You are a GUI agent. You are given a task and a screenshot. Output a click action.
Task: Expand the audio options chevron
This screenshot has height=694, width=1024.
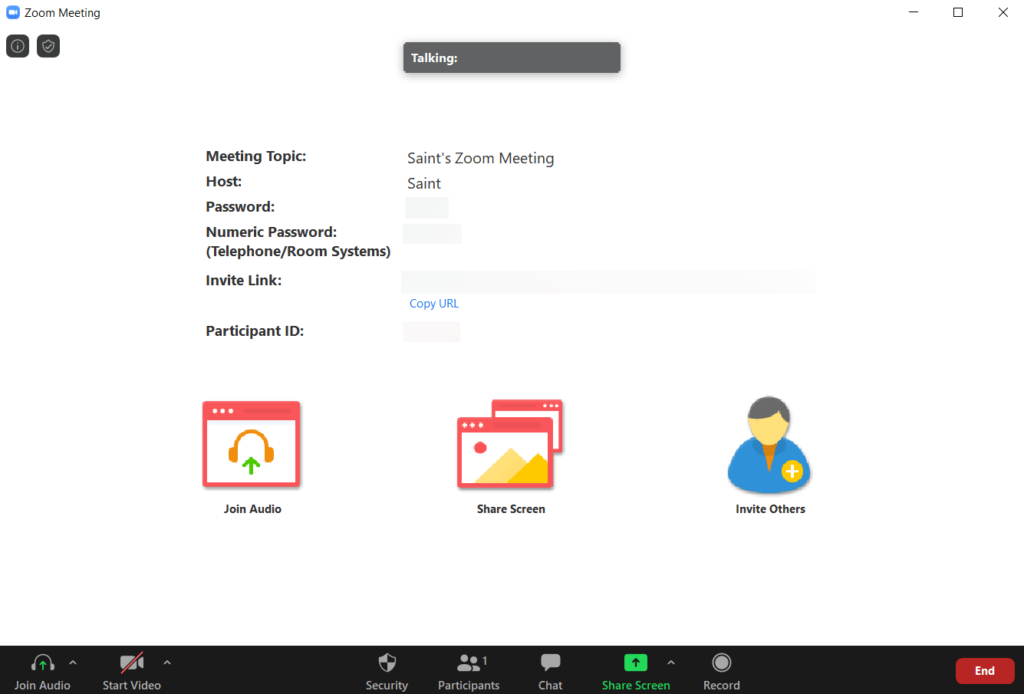click(74, 661)
